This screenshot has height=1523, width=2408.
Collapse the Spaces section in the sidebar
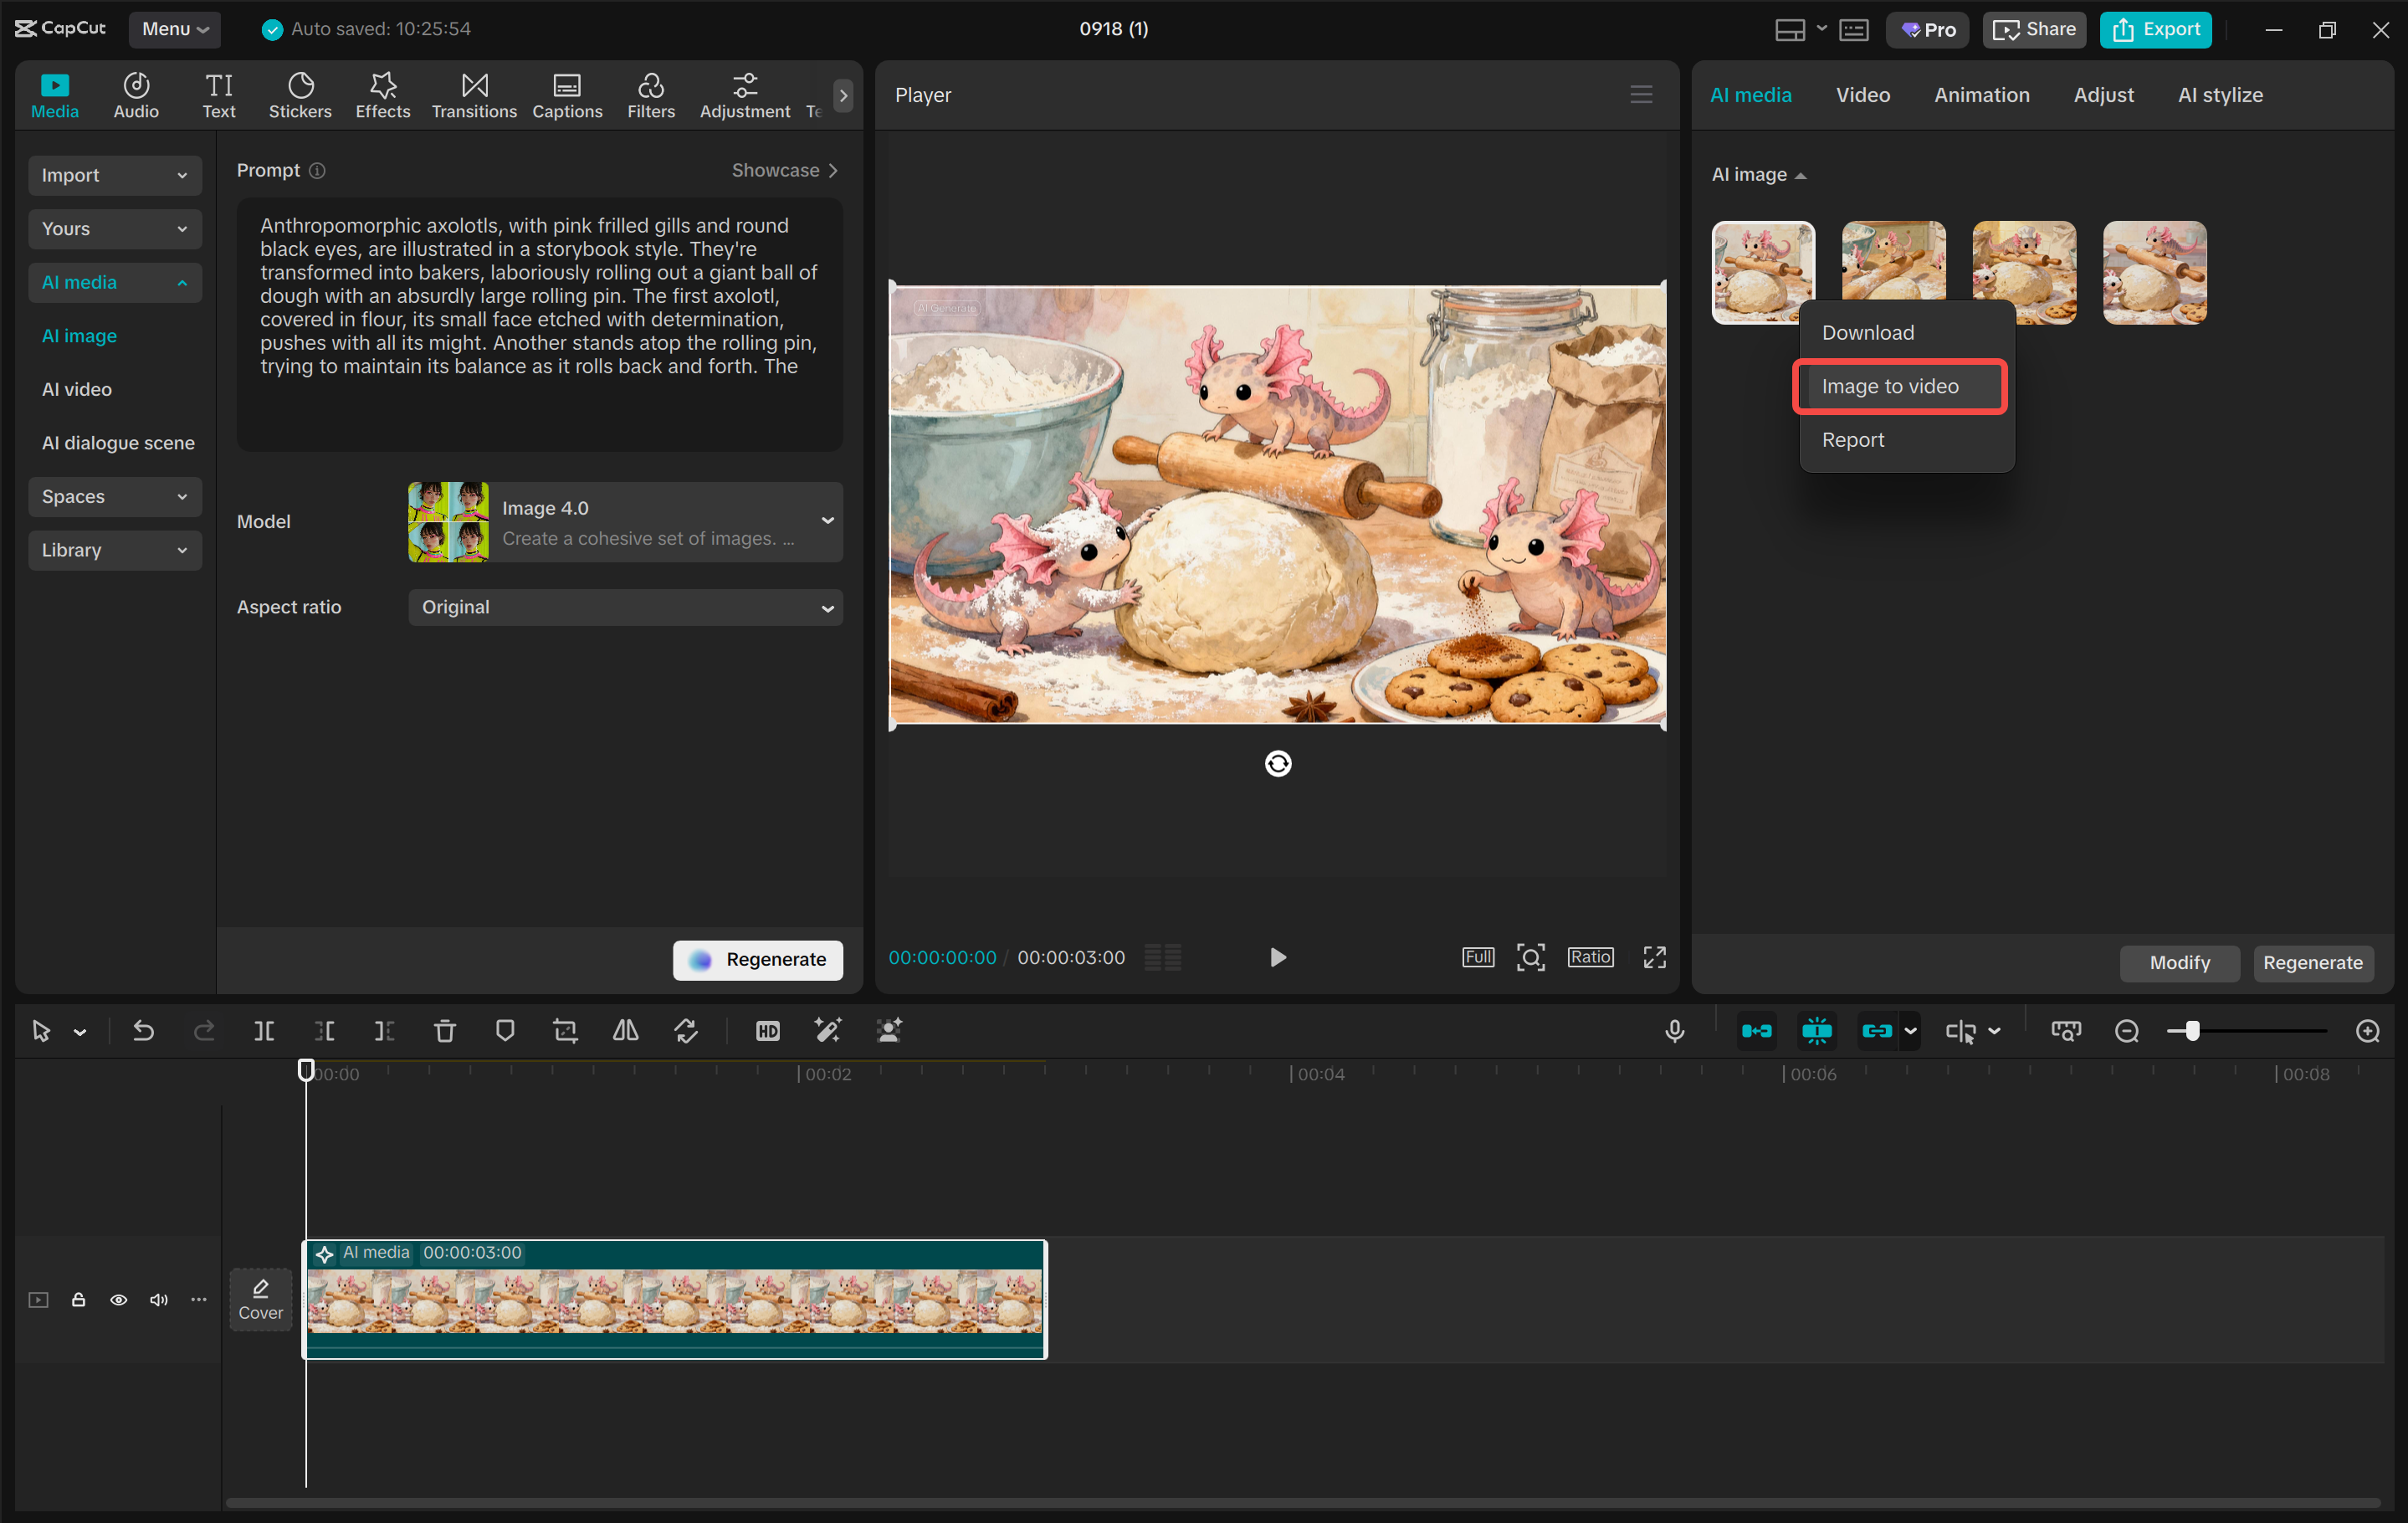pyautogui.click(x=114, y=496)
